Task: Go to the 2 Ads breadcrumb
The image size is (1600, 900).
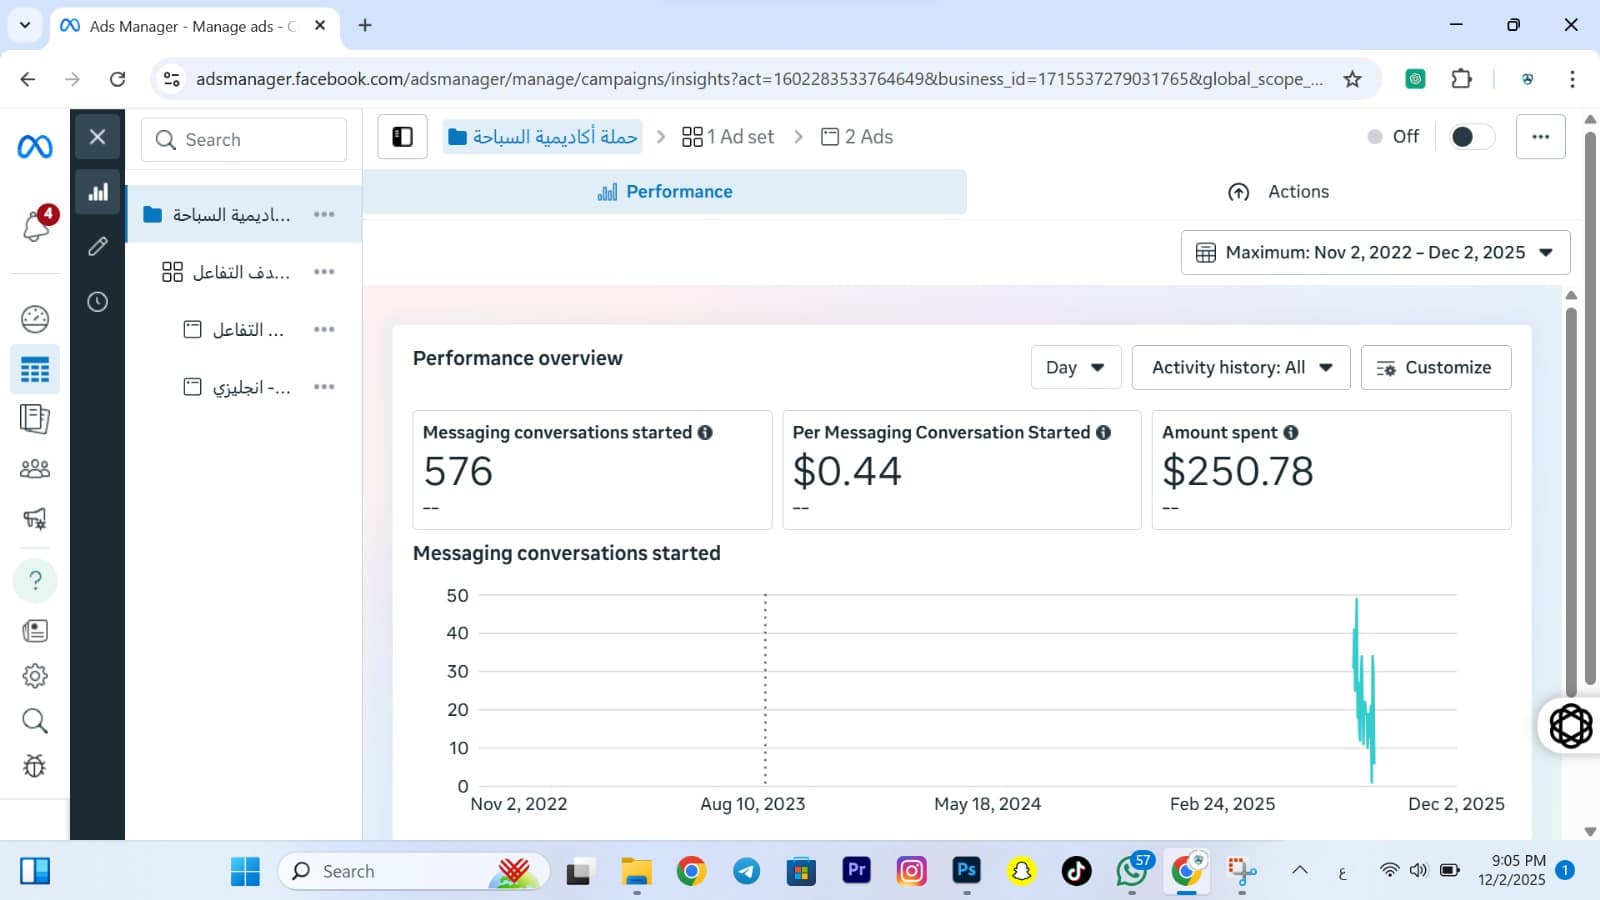Action: [x=857, y=137]
